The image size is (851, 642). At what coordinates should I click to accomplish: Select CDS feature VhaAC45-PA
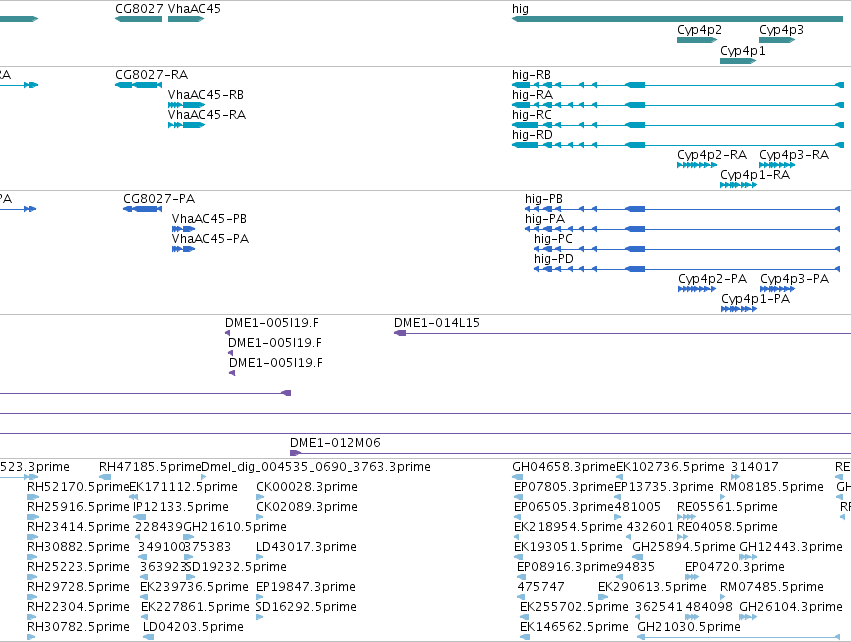(x=183, y=249)
